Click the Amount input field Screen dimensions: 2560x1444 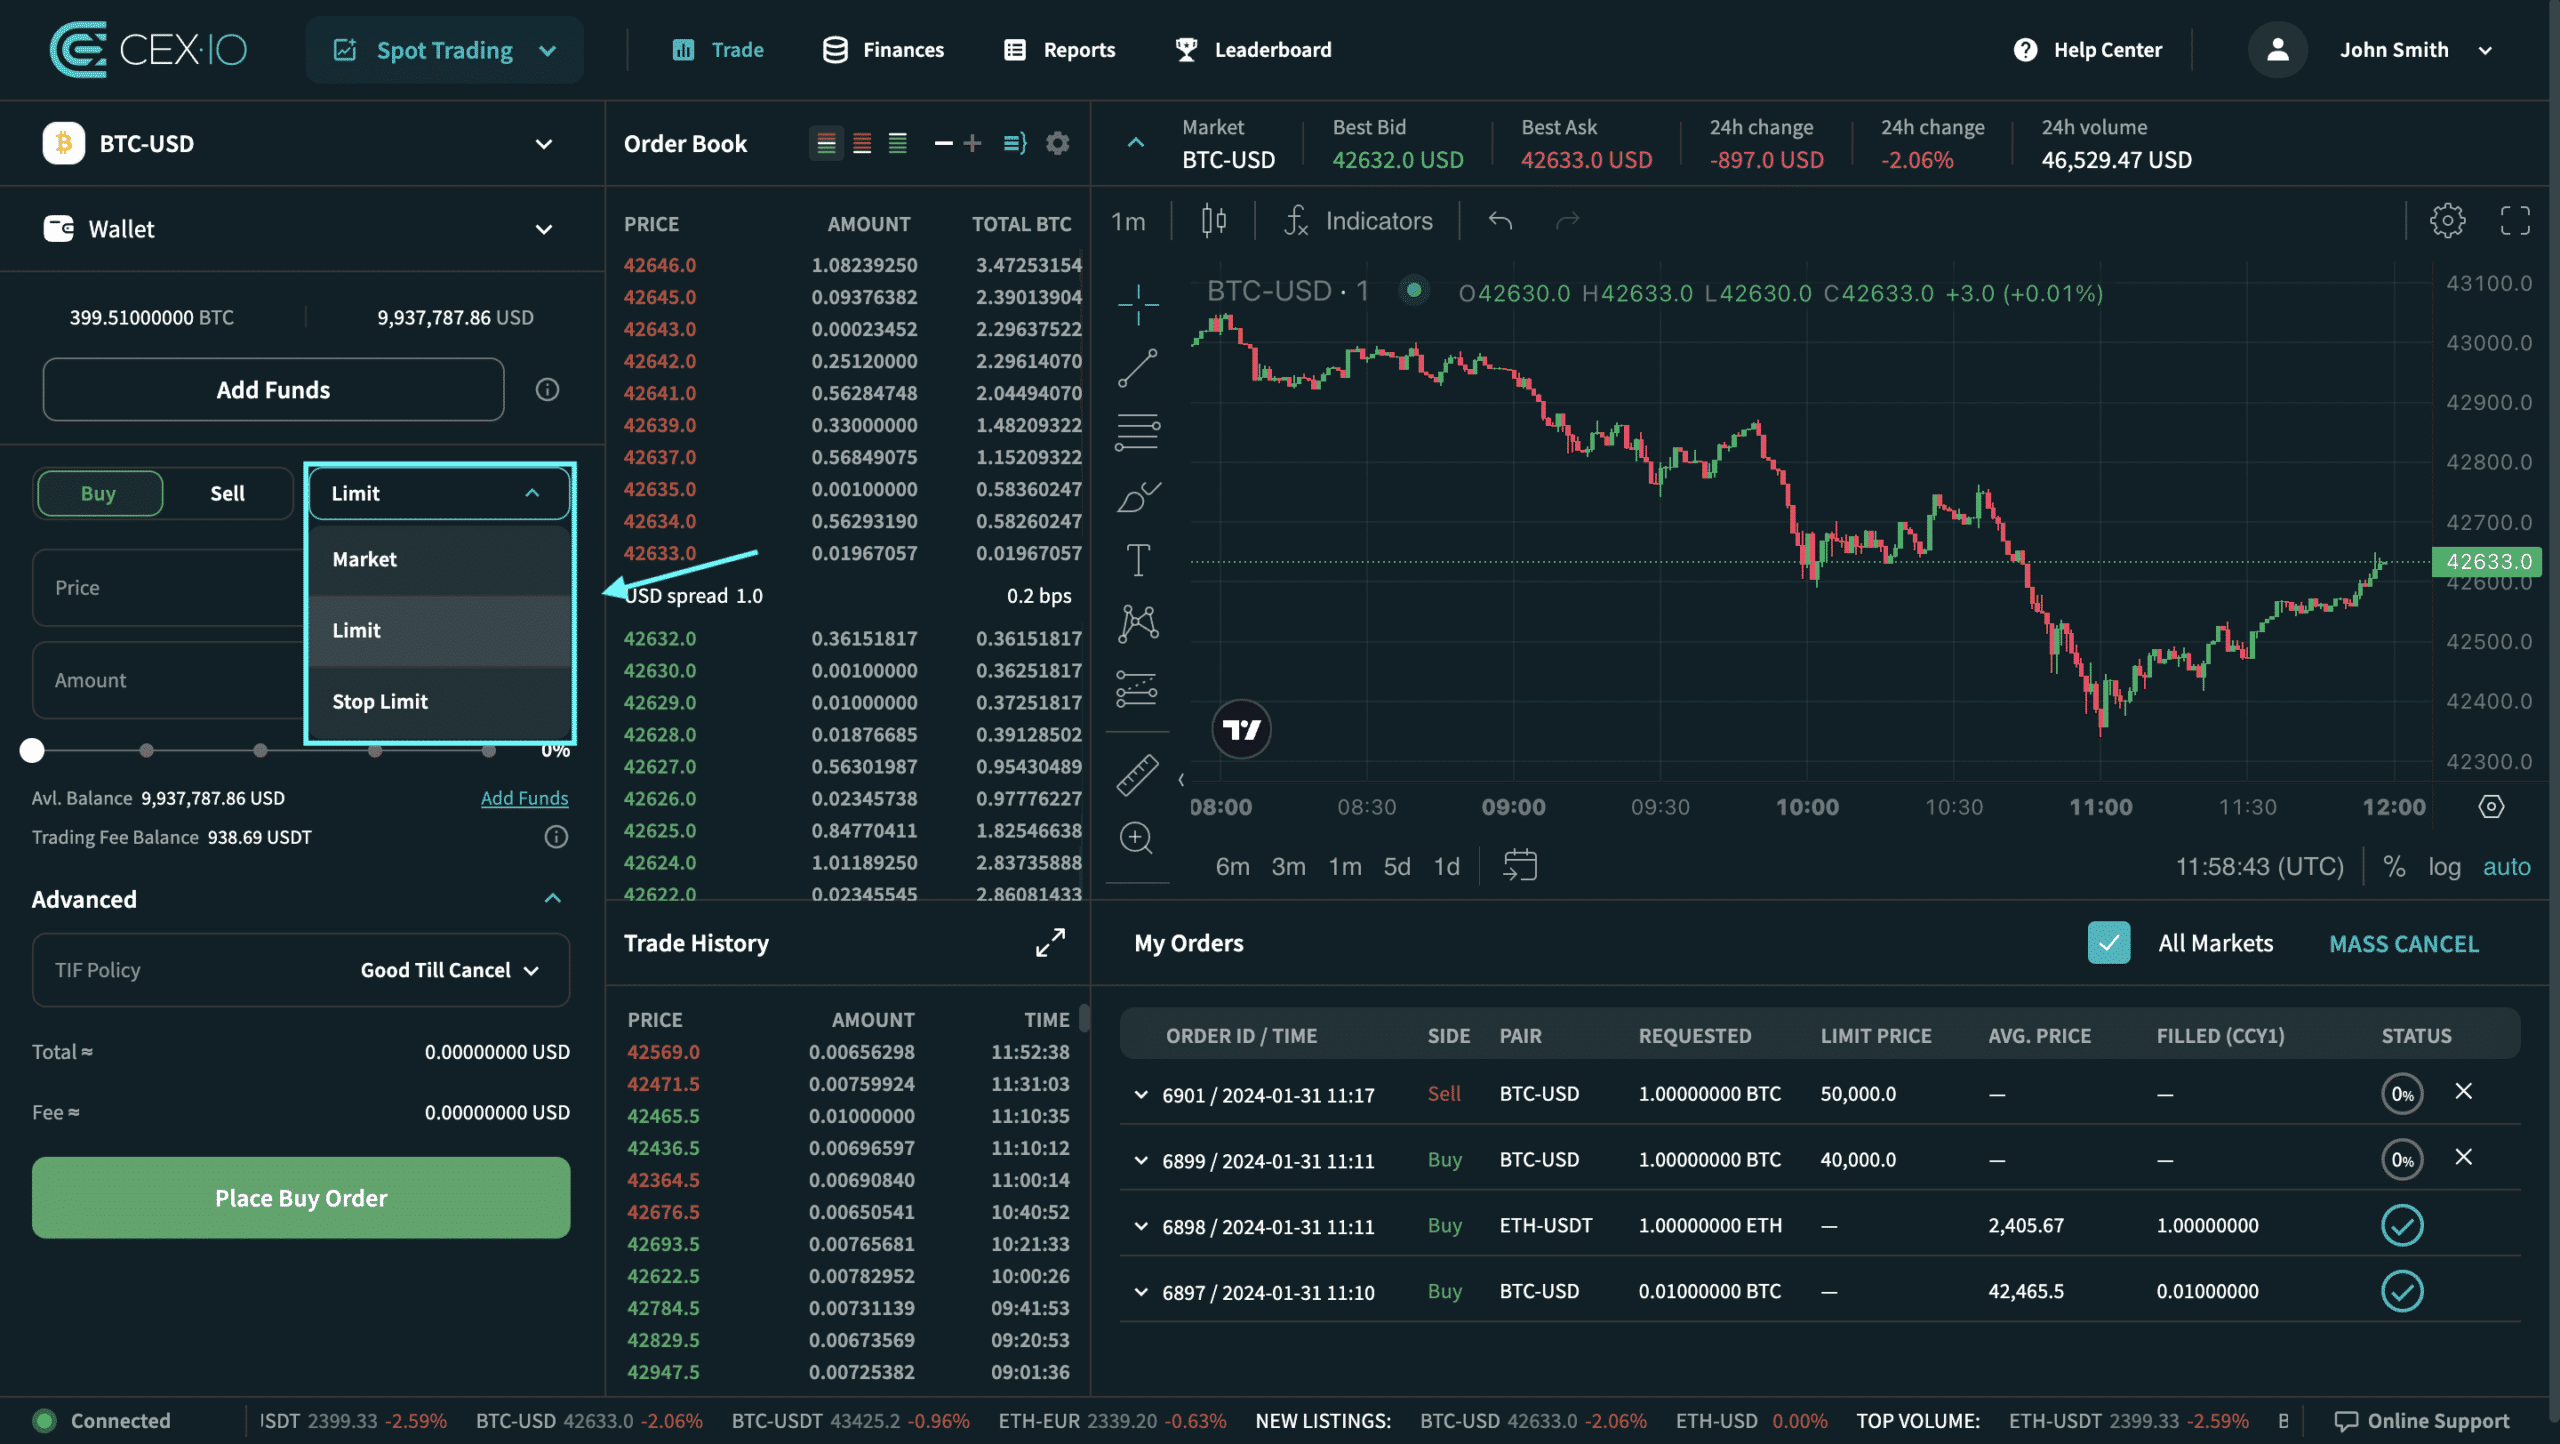pos(168,680)
